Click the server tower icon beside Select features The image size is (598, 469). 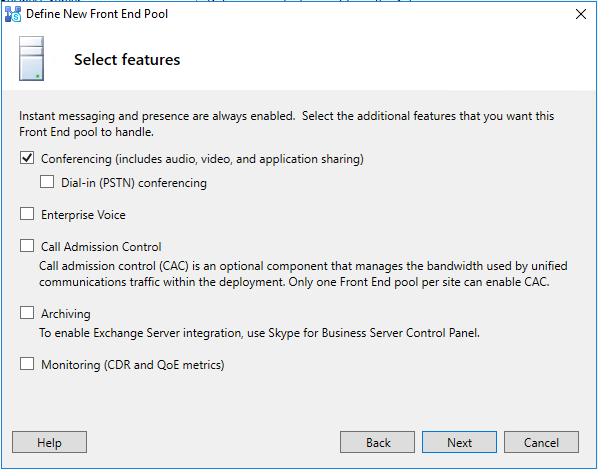tap(31, 58)
